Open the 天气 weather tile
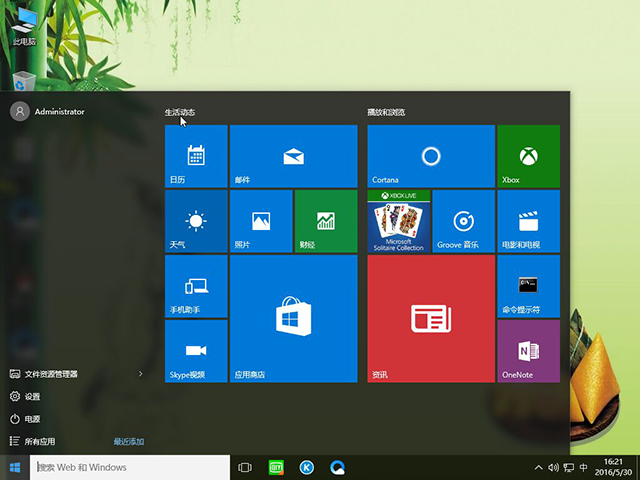This screenshot has width=640, height=480. point(196,221)
